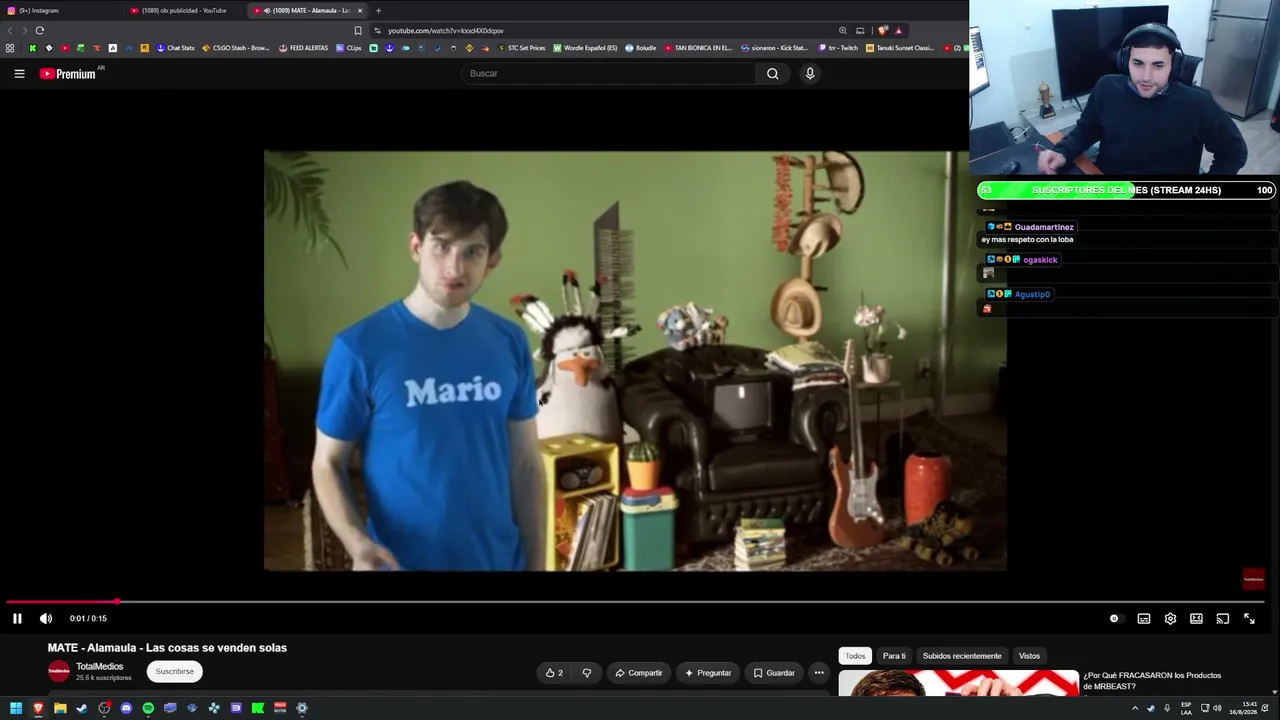This screenshot has height=720, width=1280.
Task: Open the CSGO Stash bookmark
Action: pyautogui.click(x=236, y=48)
